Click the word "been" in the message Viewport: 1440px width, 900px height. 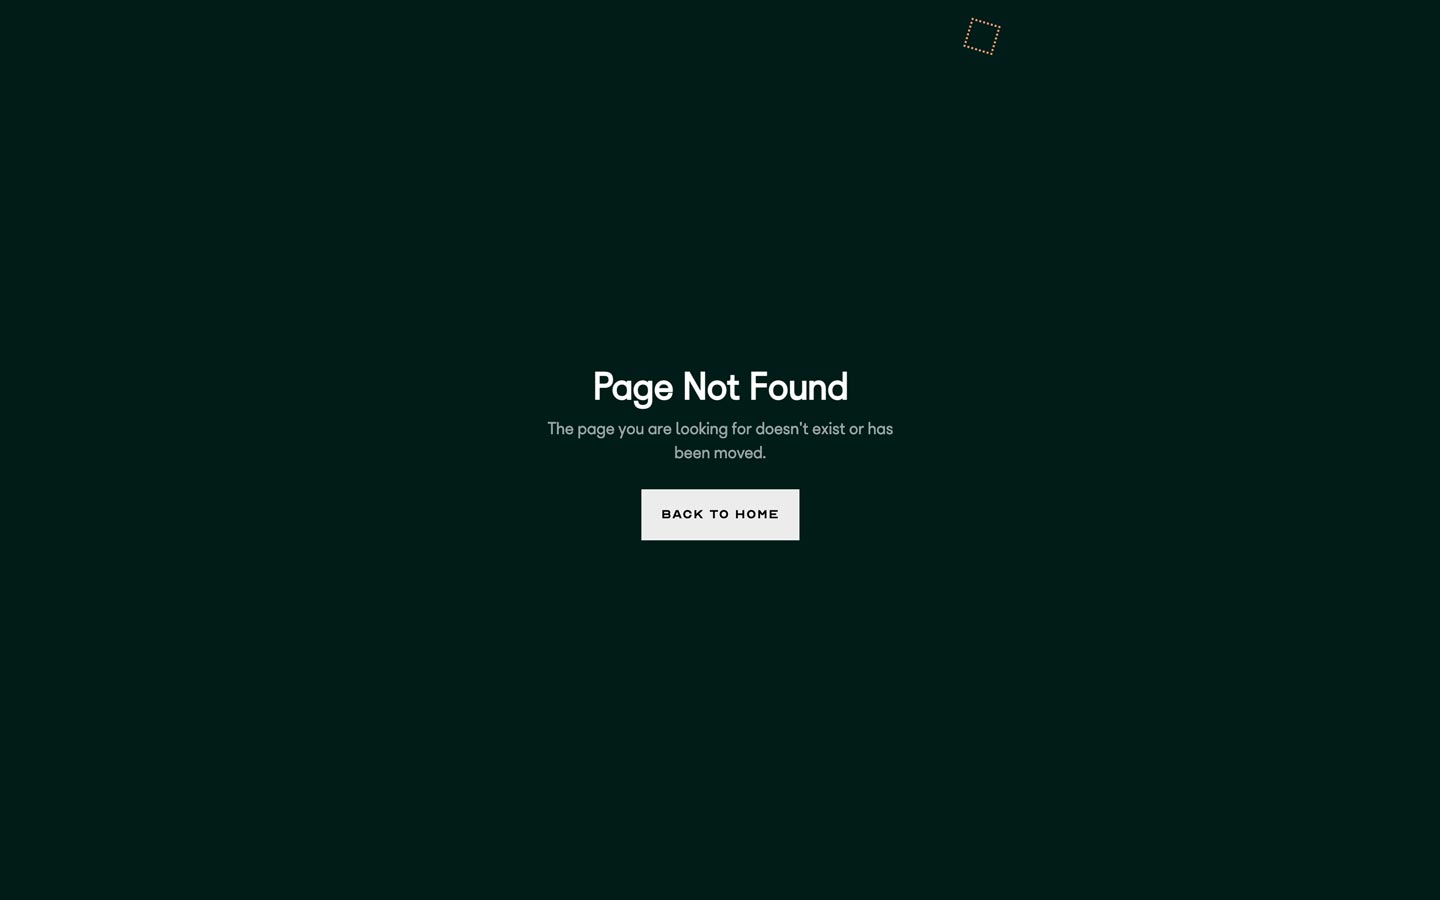(692, 453)
